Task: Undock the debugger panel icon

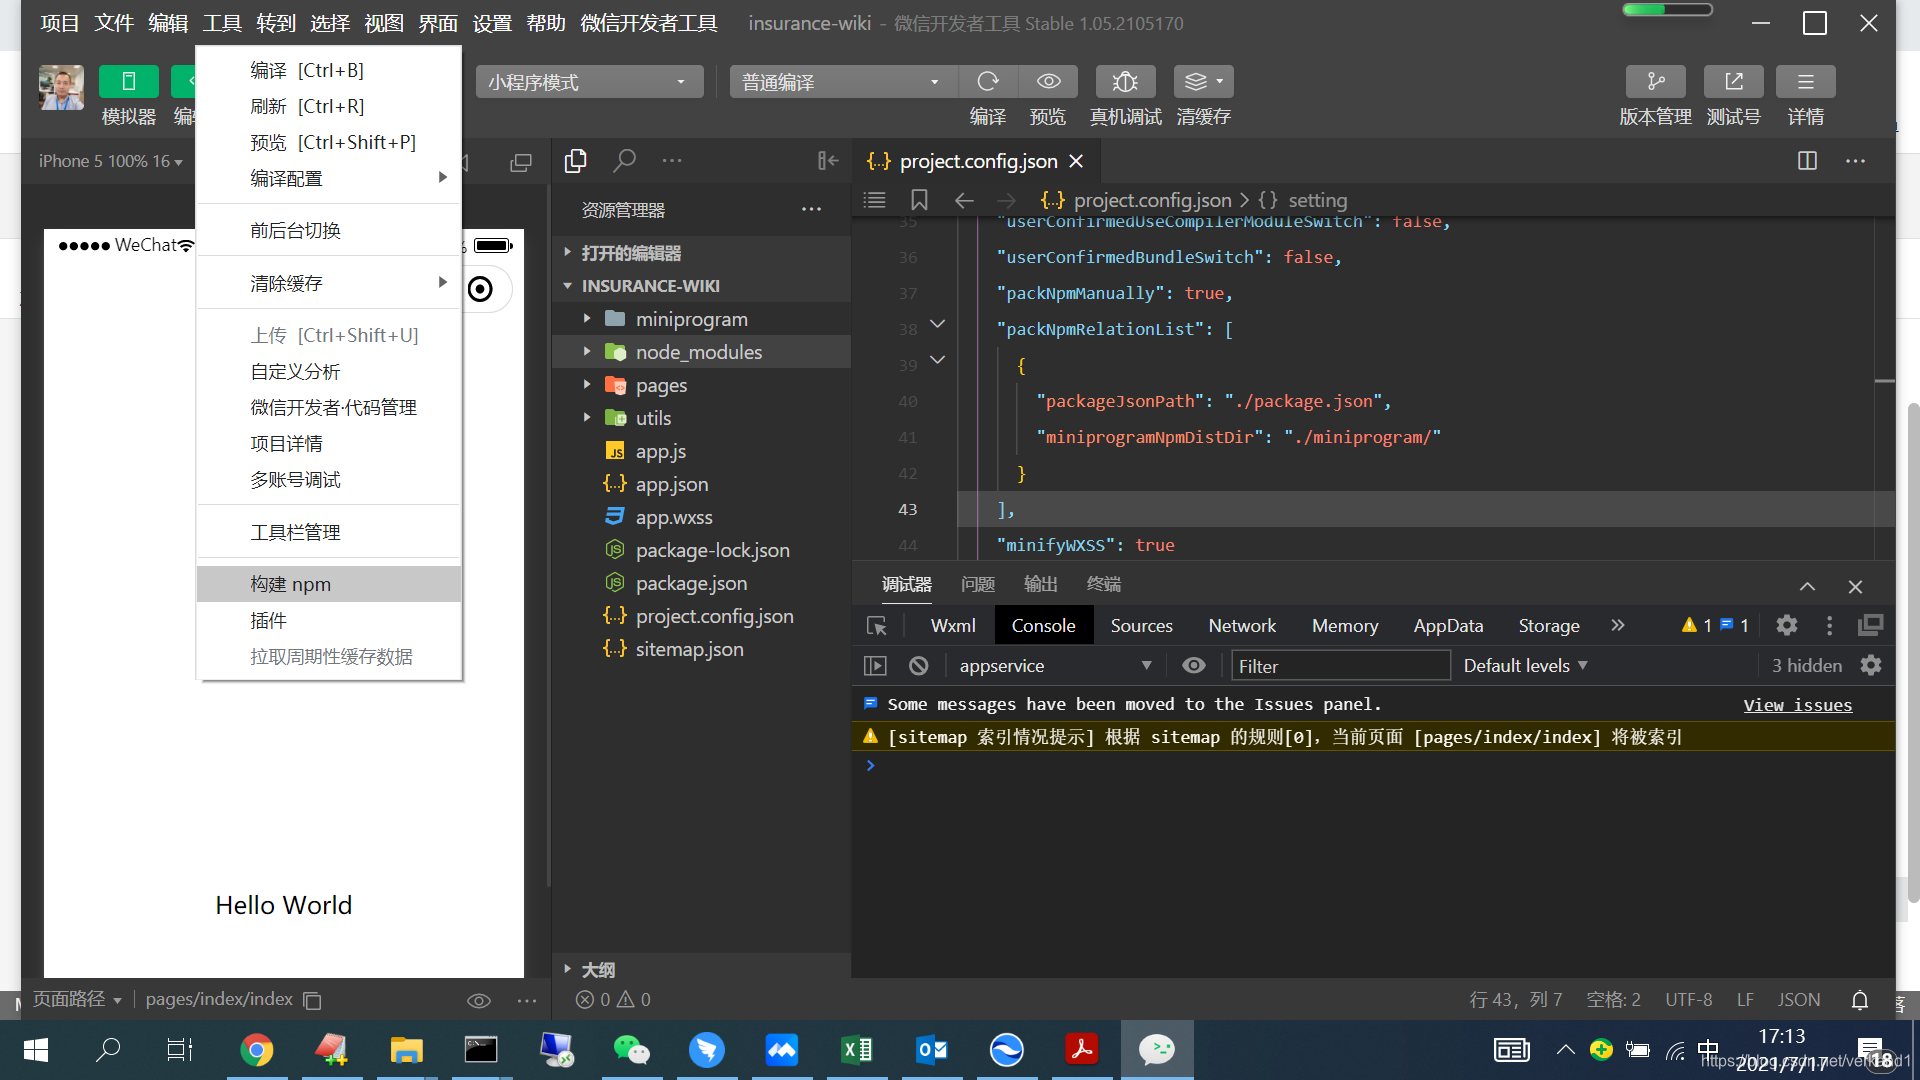Action: click(x=1870, y=626)
